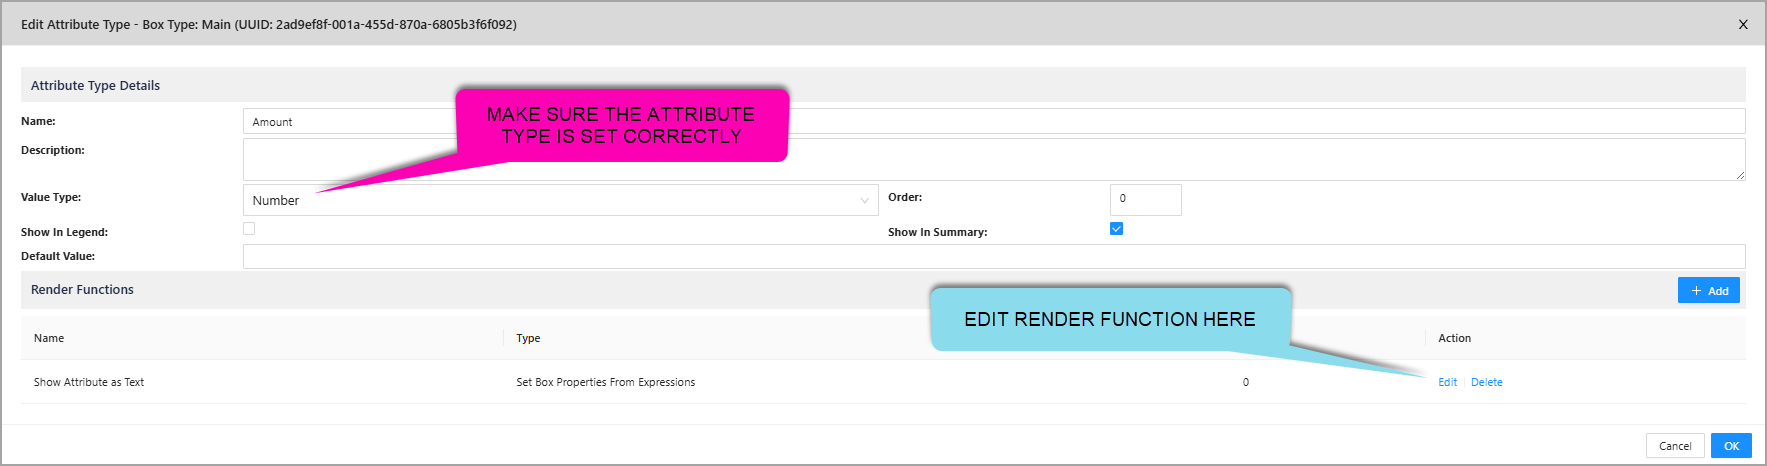
Task: Select the Show Attribute as Text row
Action: 89,382
